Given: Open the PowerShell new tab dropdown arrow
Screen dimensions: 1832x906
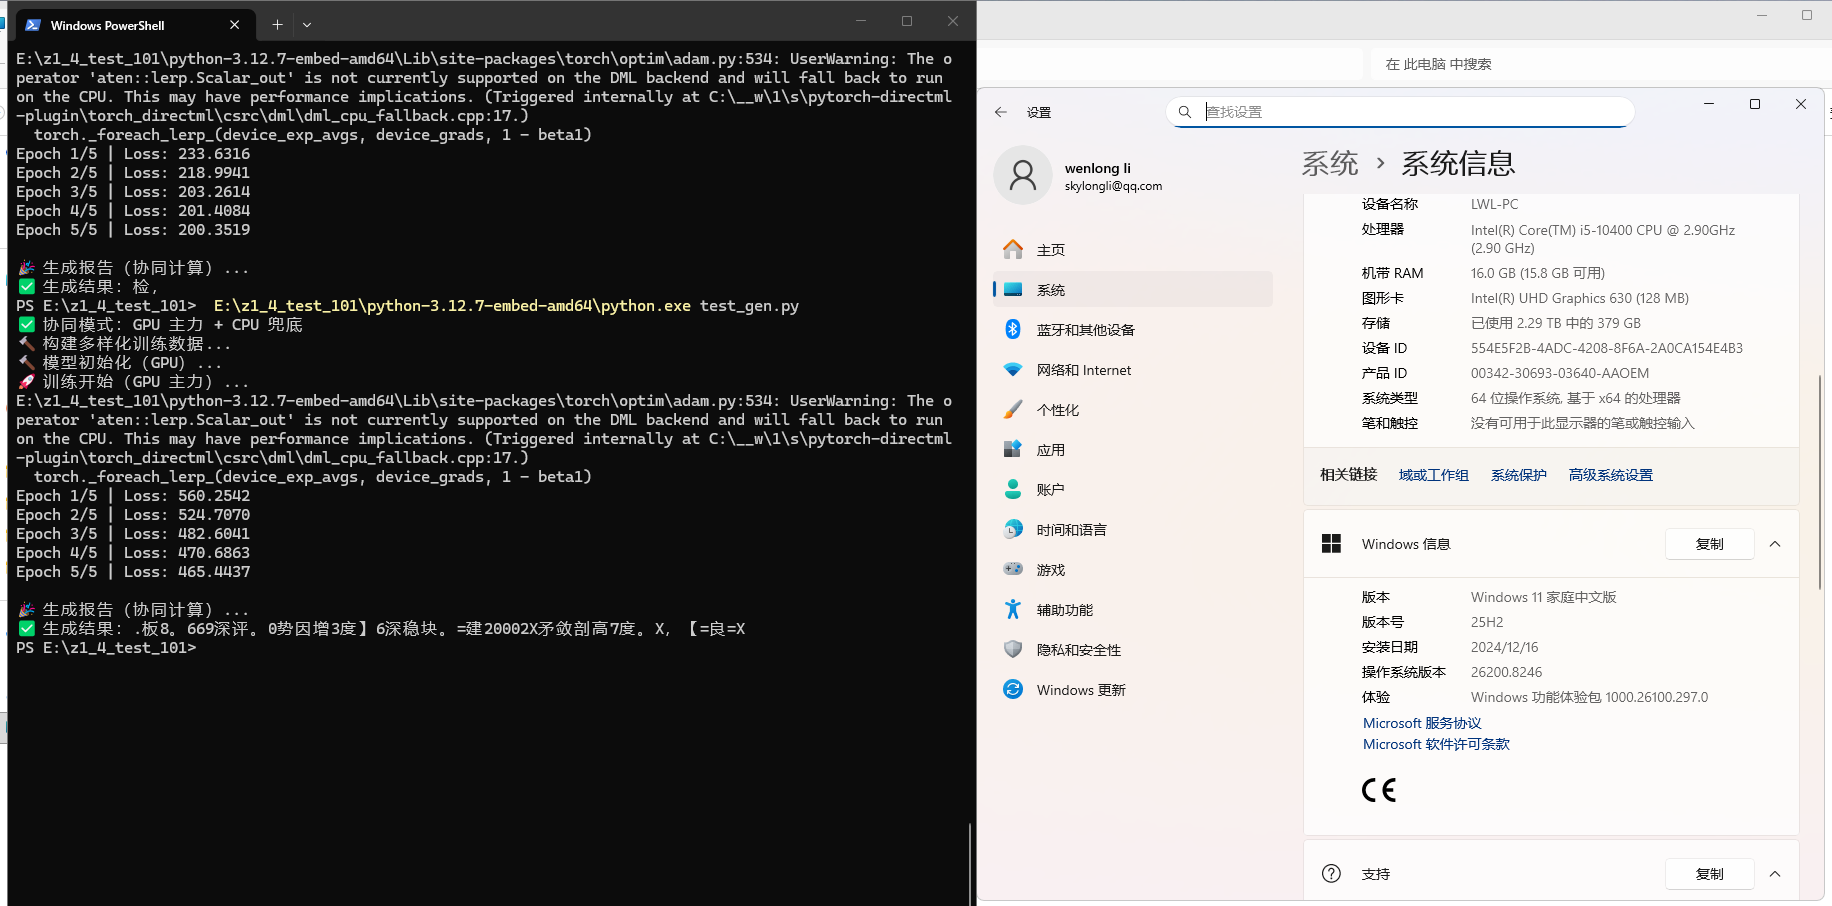Looking at the screenshot, I should 307,25.
